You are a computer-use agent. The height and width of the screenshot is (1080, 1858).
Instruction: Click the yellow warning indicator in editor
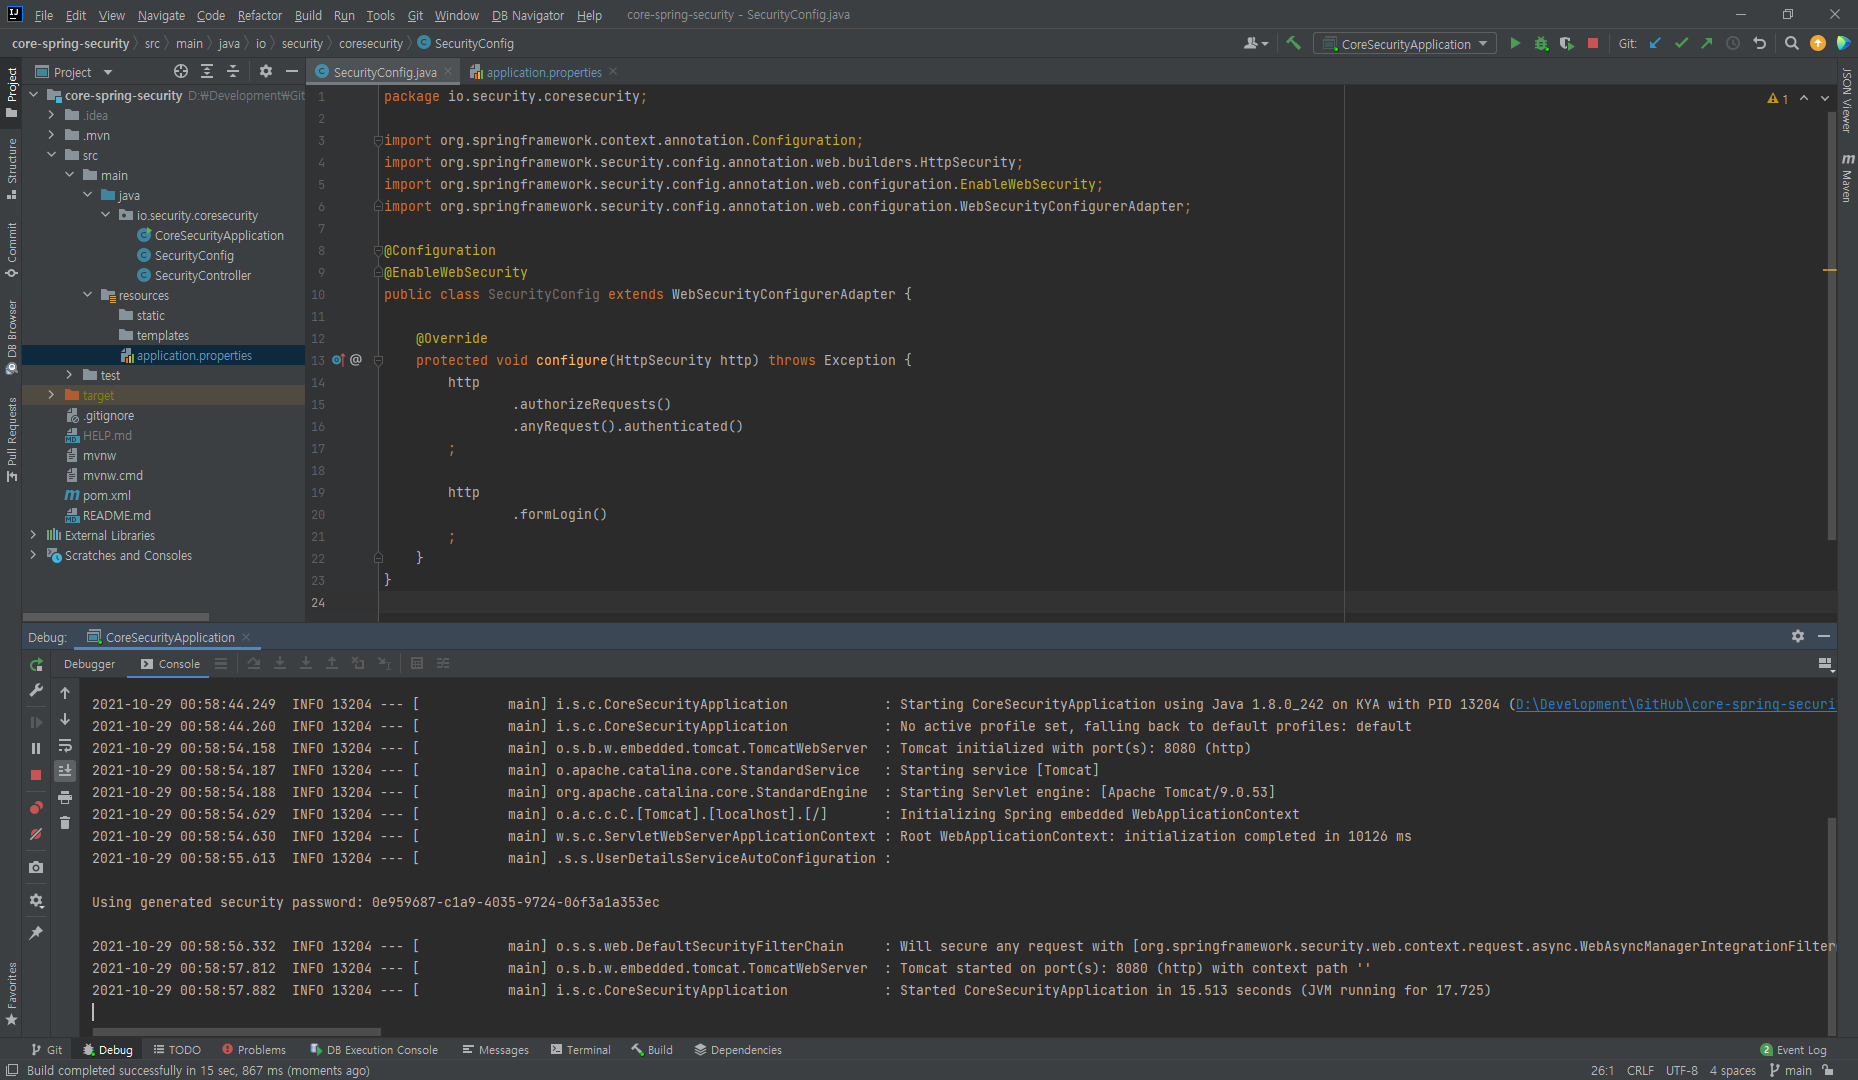pyautogui.click(x=1777, y=98)
